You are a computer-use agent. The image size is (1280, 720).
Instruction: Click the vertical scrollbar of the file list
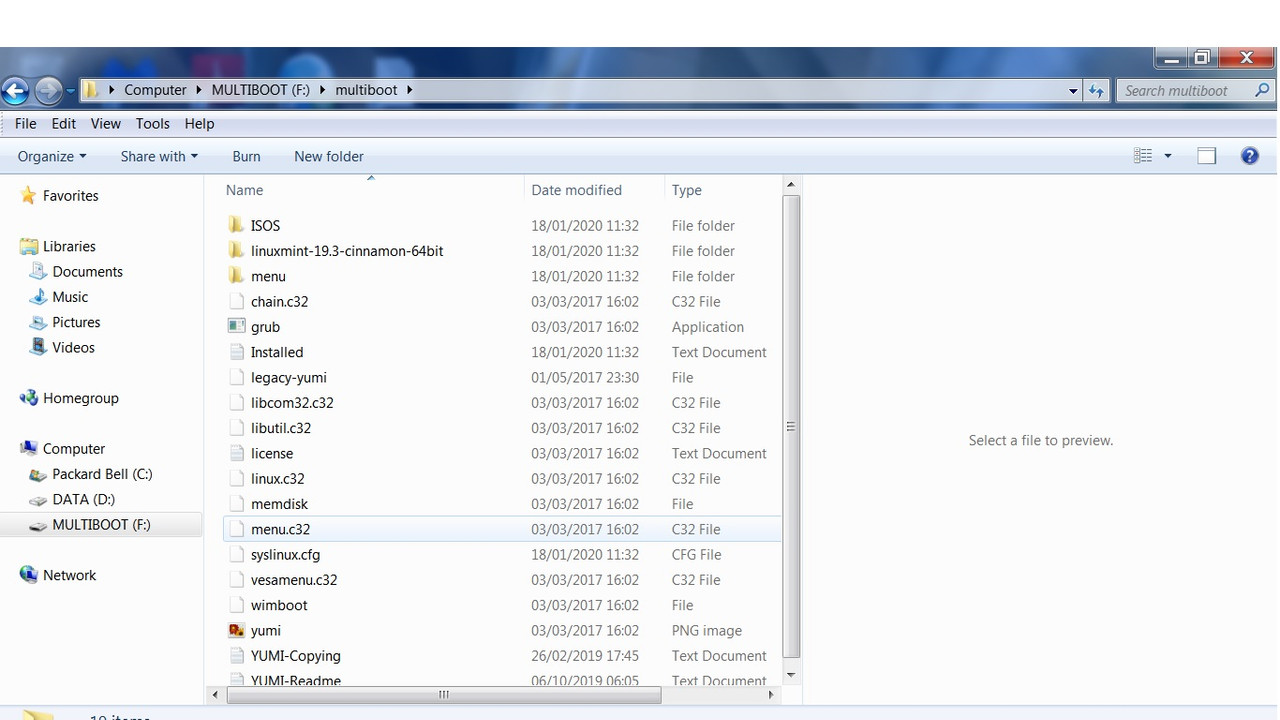(791, 426)
